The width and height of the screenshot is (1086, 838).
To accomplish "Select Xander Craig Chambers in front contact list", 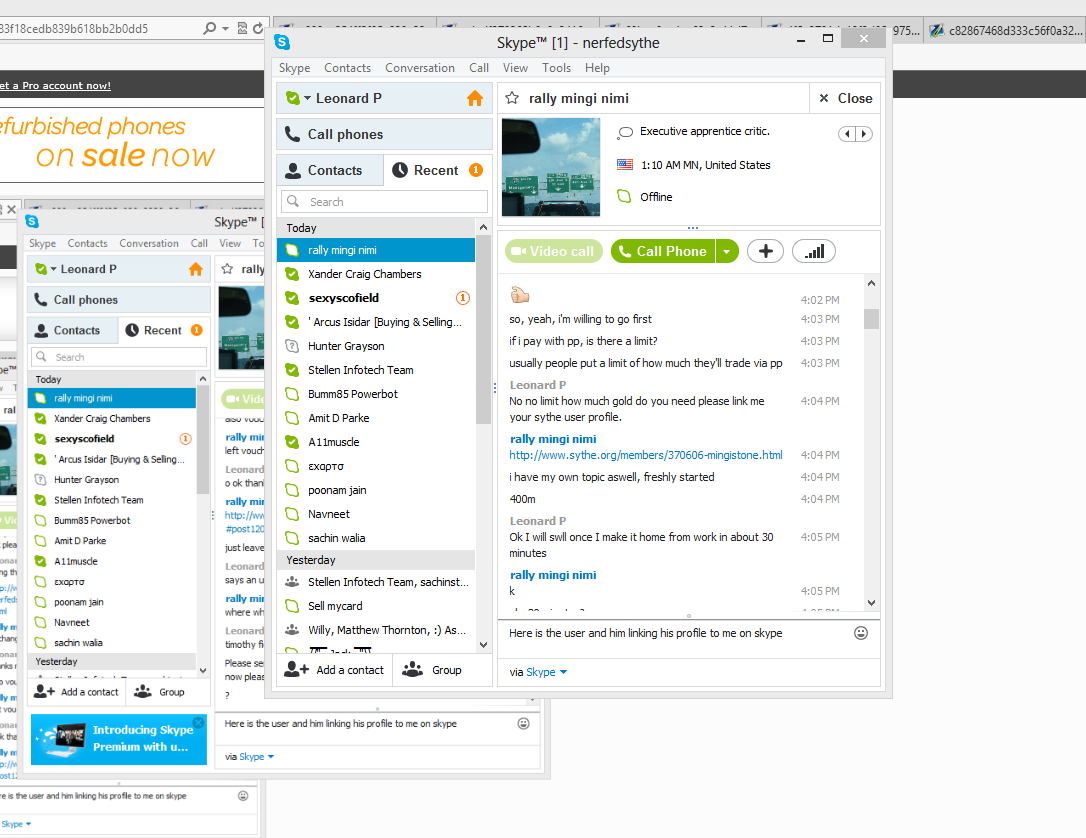I will point(376,274).
